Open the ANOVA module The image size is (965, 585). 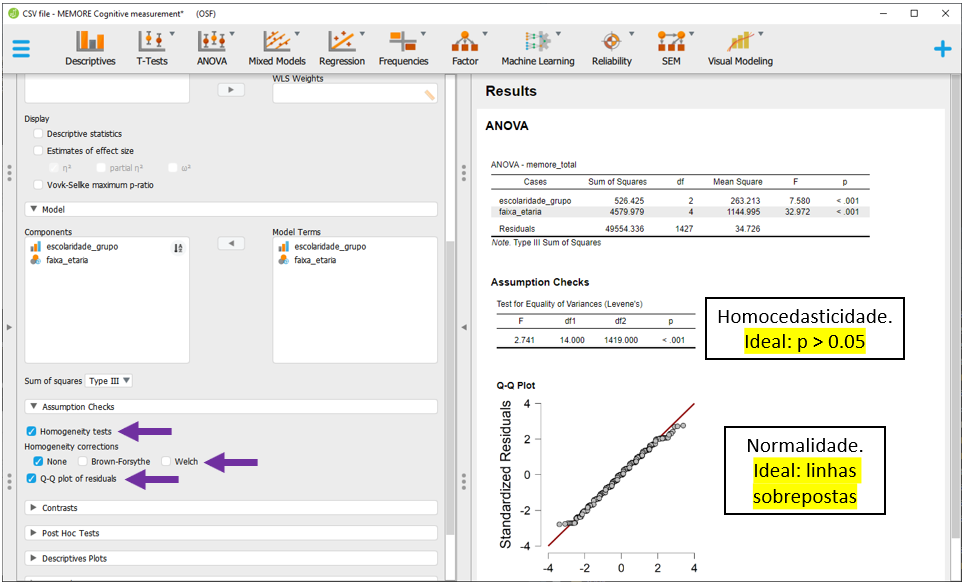[212, 49]
